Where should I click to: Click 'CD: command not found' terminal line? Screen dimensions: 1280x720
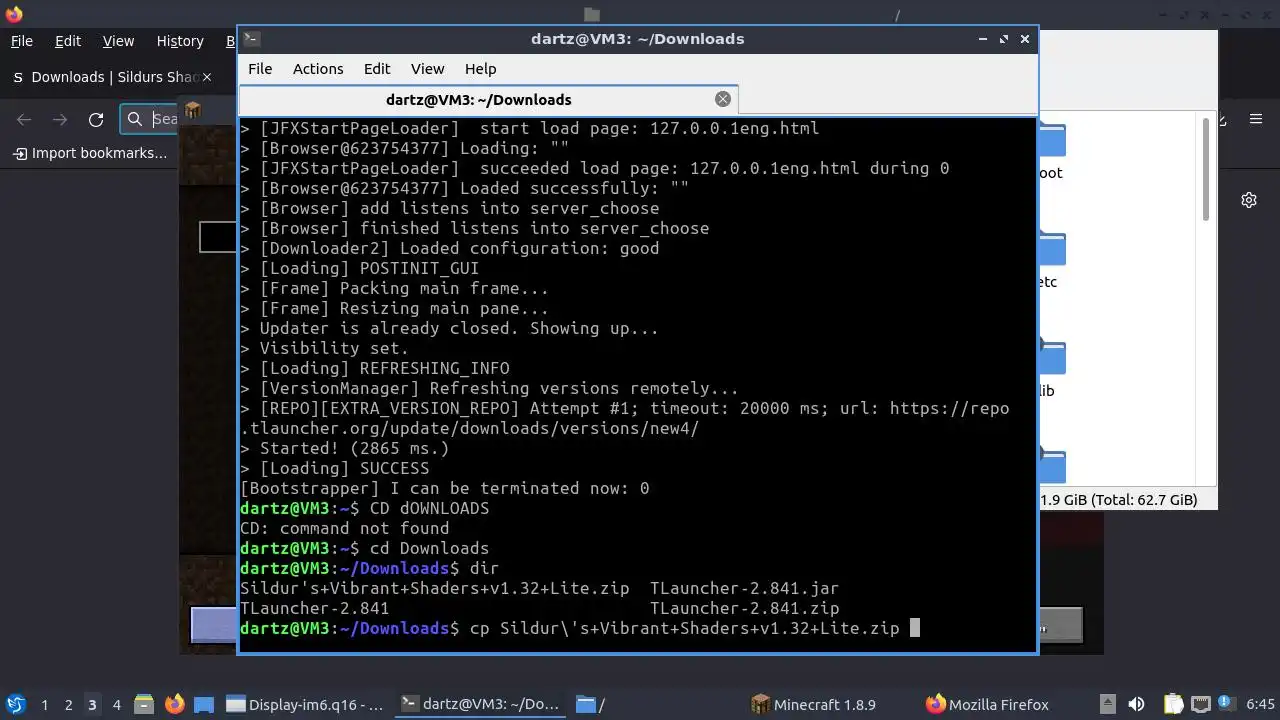(x=345, y=528)
